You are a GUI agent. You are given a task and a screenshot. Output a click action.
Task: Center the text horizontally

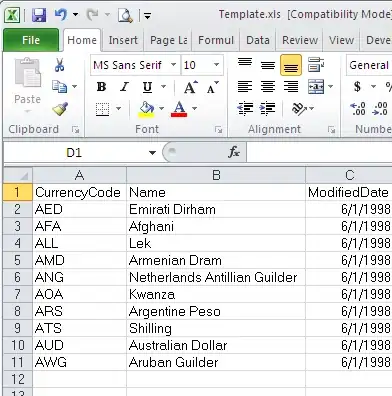click(268, 87)
